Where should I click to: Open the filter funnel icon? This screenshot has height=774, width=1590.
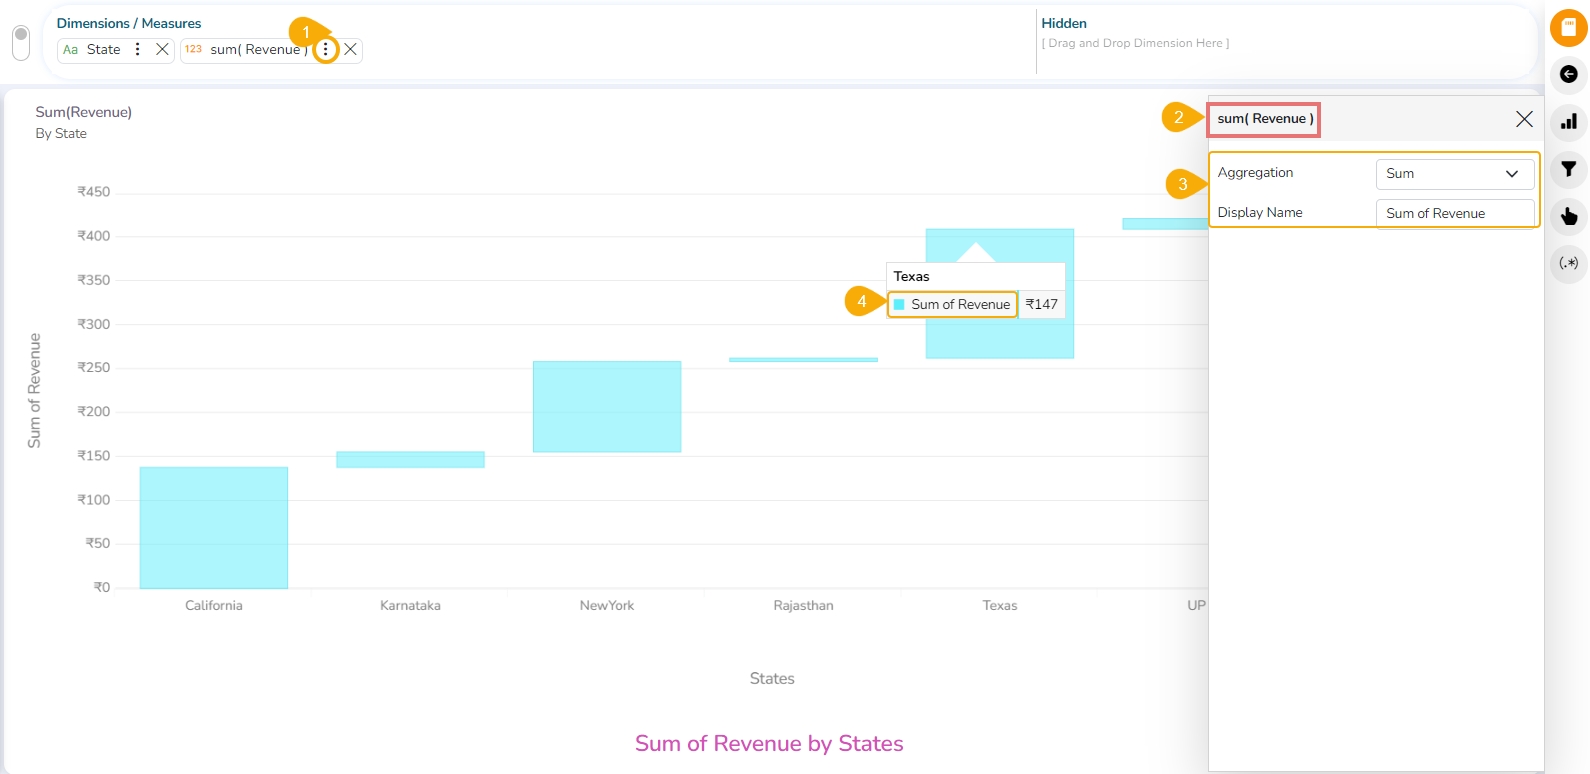coord(1568,169)
